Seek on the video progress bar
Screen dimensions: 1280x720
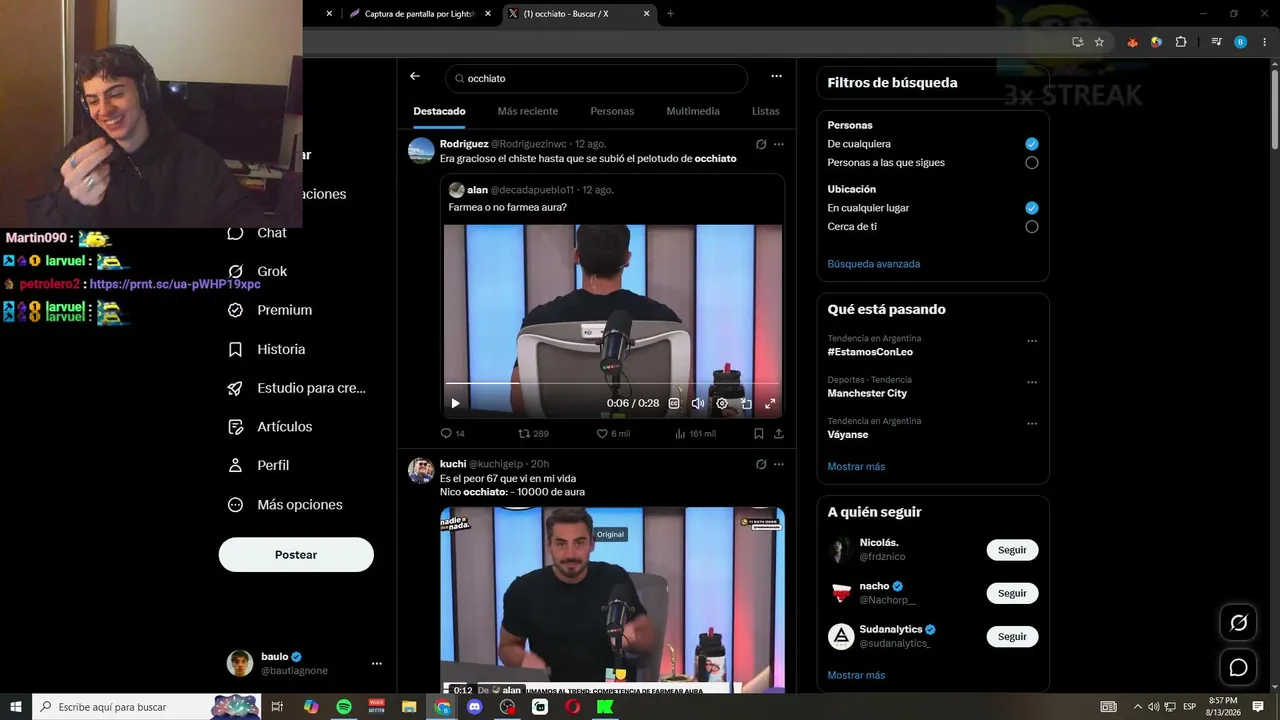(x=612, y=383)
